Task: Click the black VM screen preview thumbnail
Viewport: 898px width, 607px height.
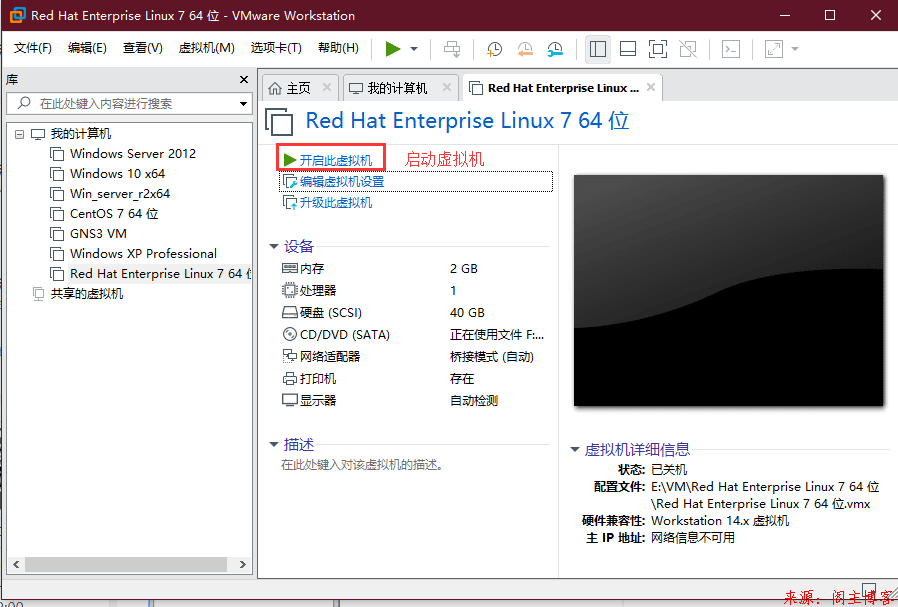Action: click(728, 291)
